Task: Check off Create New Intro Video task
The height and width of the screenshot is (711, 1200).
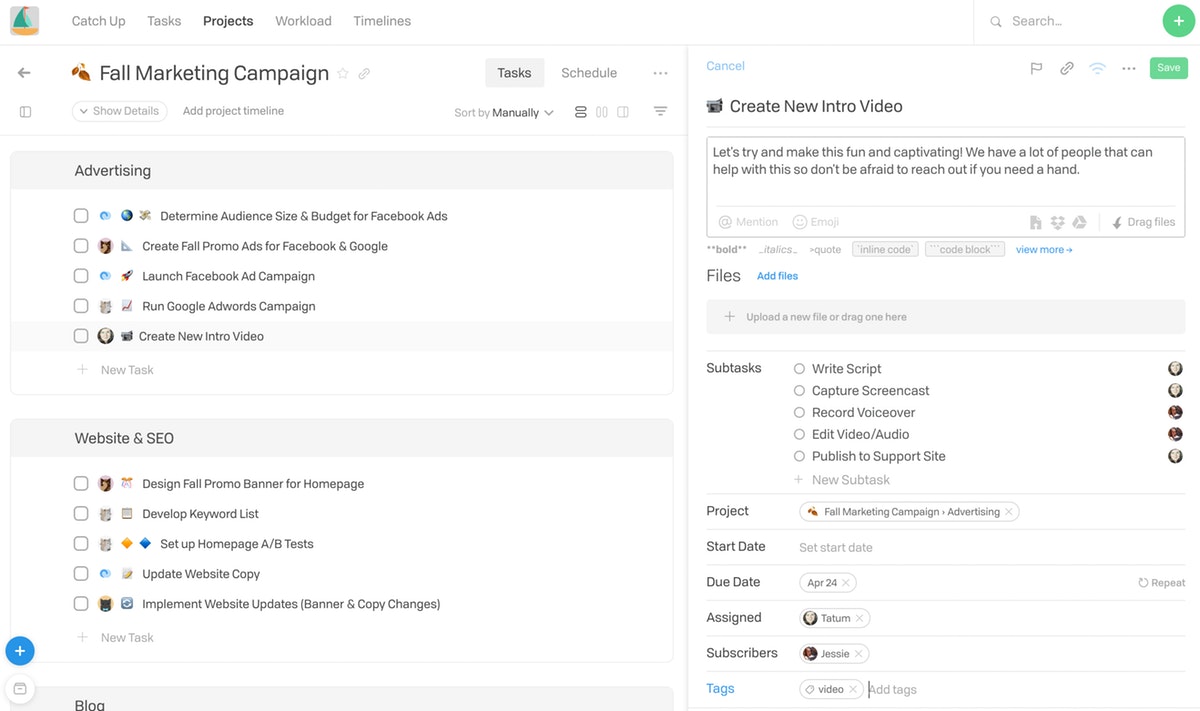Action: click(x=81, y=336)
